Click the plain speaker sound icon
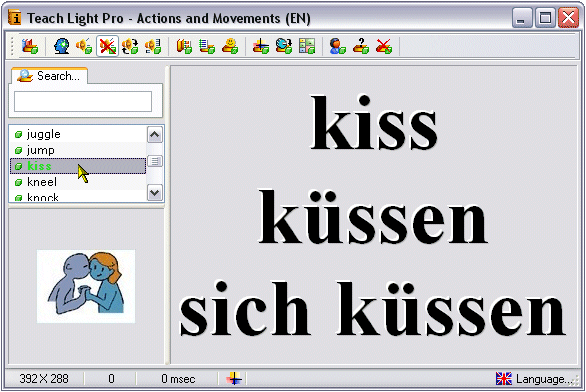This screenshot has width=586, height=392. point(84,46)
